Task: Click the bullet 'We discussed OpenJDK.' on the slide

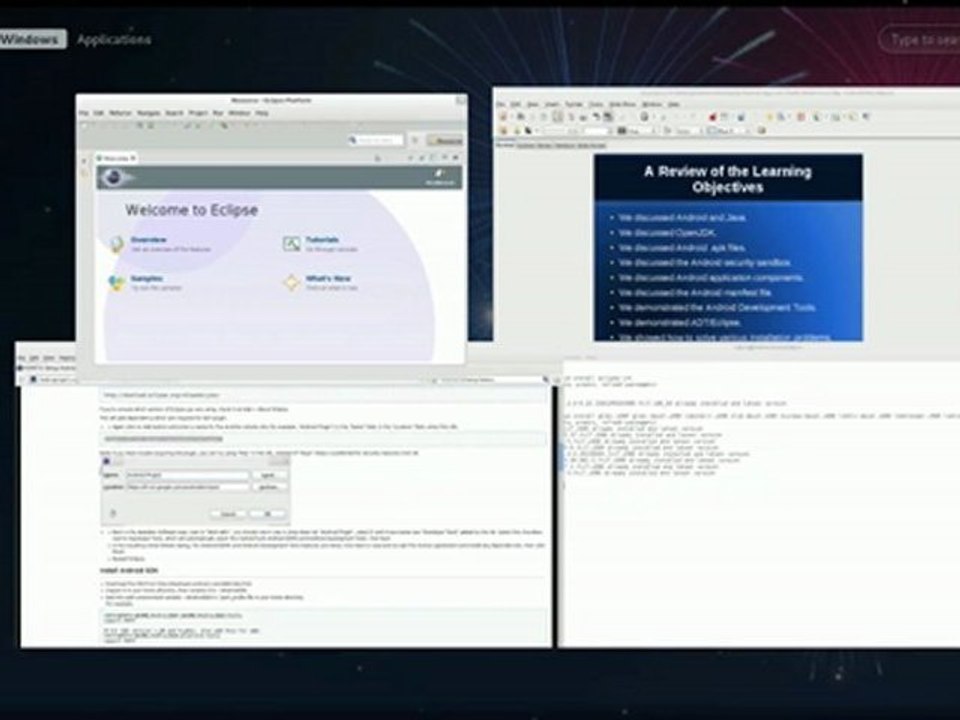Action: click(x=666, y=233)
